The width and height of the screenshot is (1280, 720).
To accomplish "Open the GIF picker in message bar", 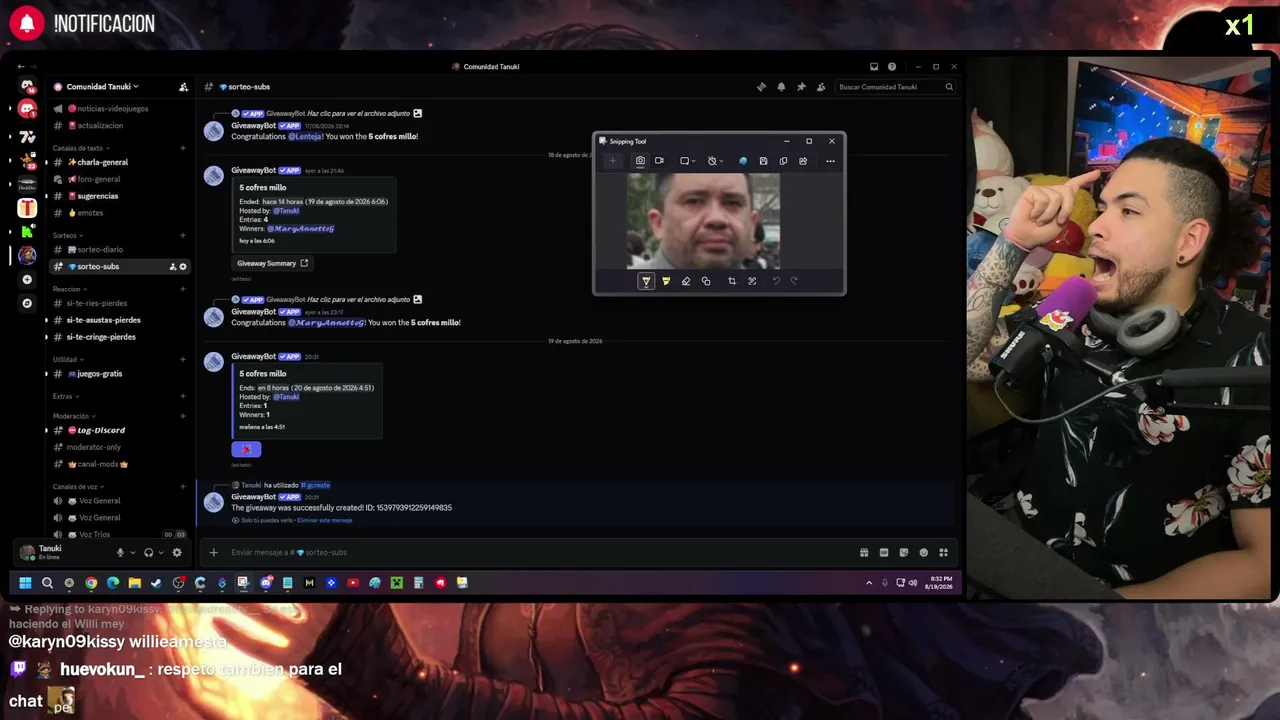I will pos(884,552).
